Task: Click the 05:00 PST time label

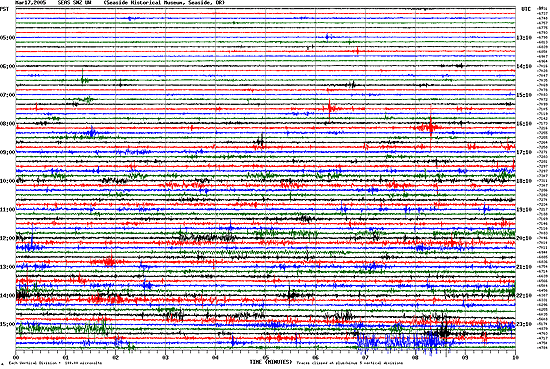Action: (7, 38)
